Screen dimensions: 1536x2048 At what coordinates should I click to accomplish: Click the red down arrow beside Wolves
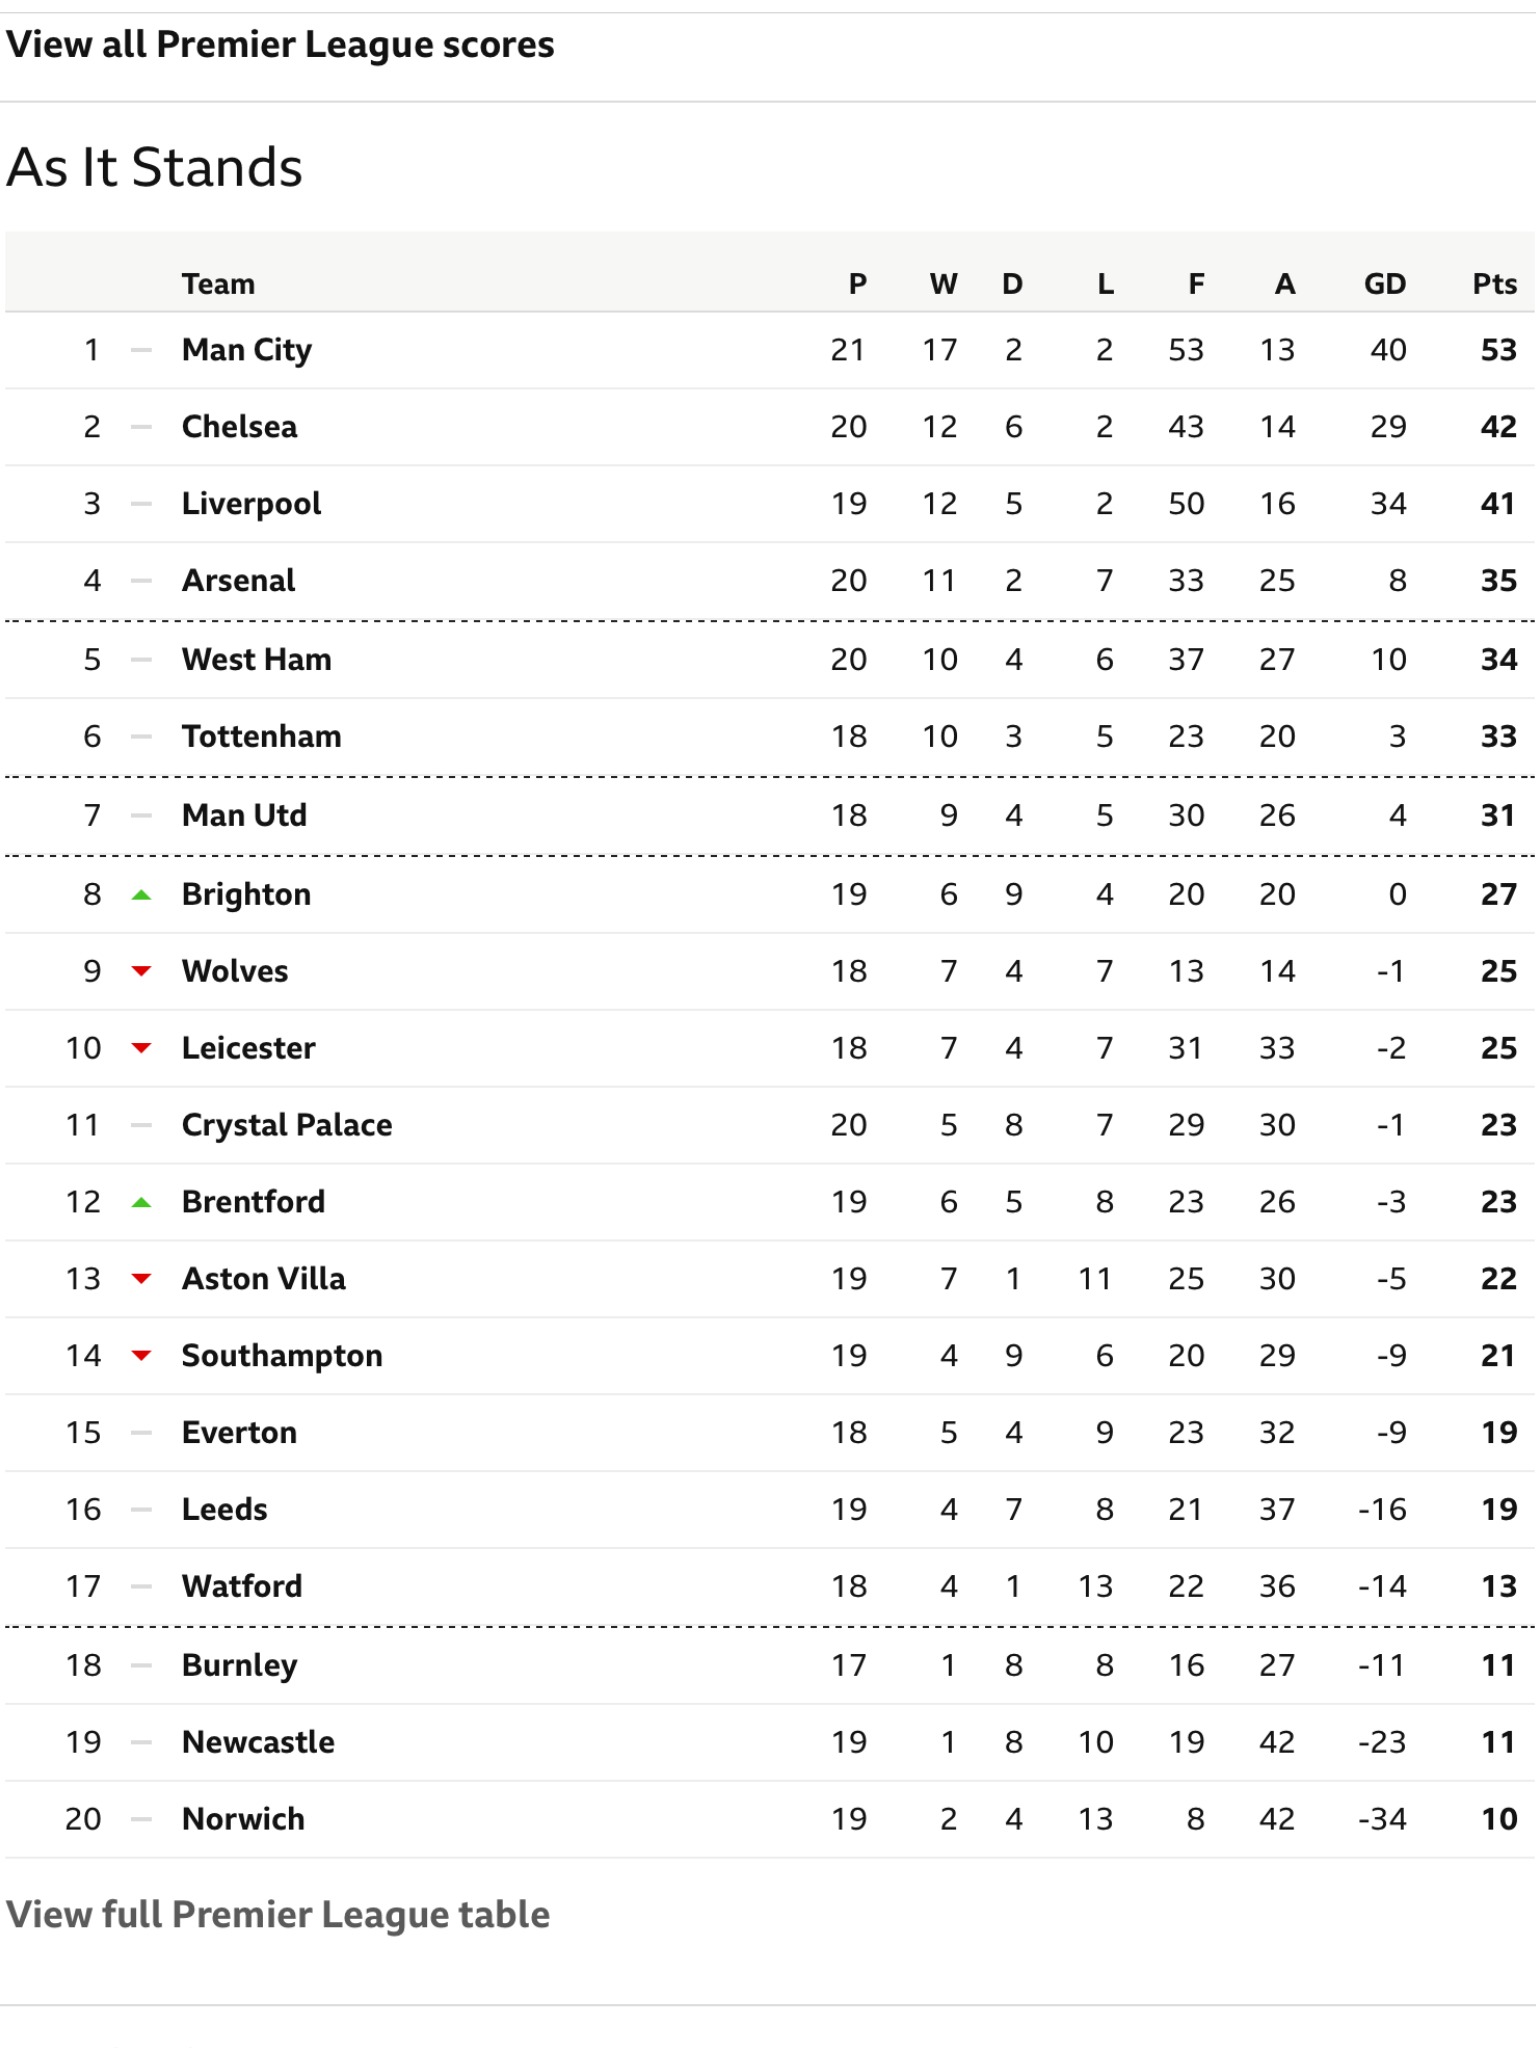pos(141,971)
